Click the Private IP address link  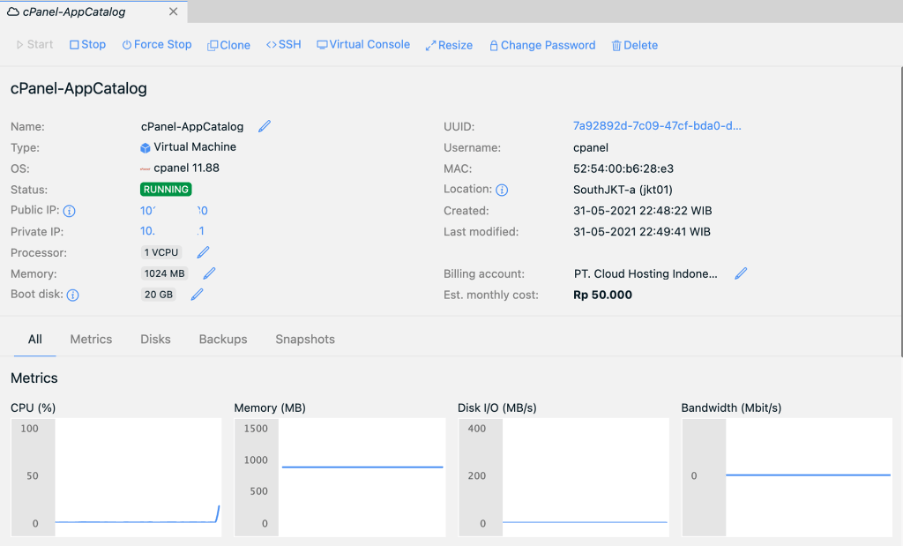[x=172, y=231]
